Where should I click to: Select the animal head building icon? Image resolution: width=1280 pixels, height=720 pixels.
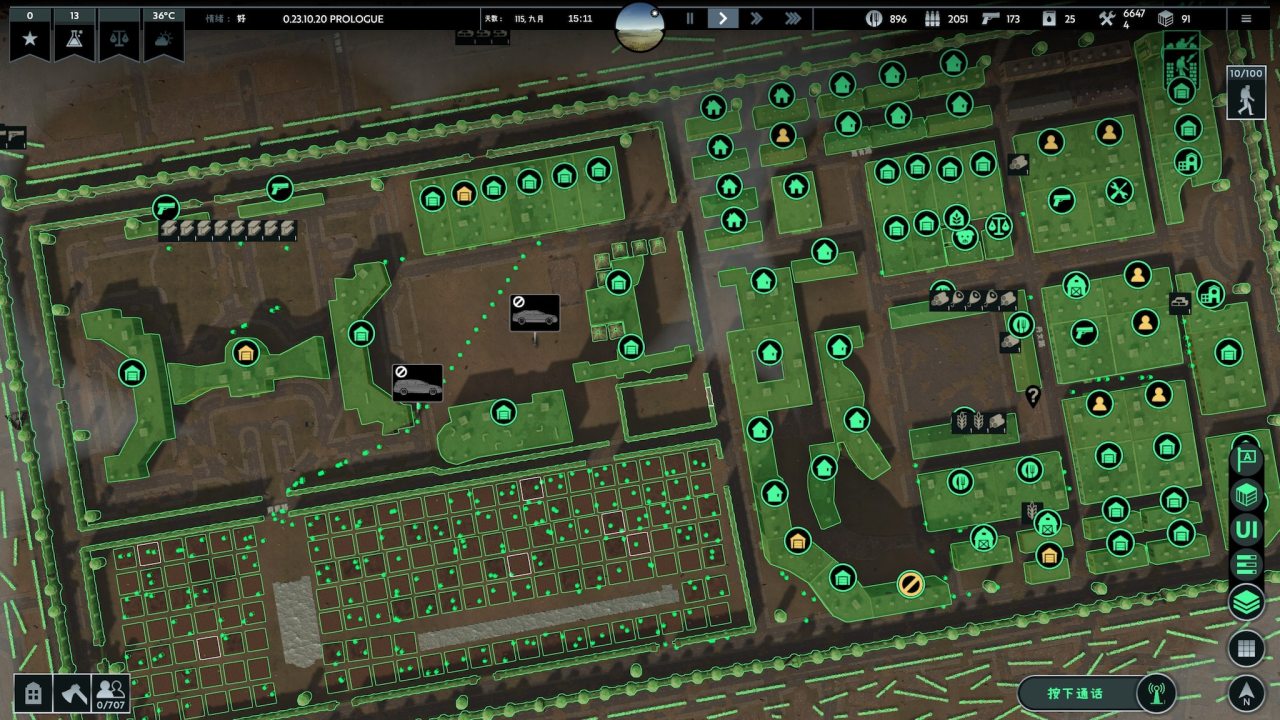pos(964,238)
